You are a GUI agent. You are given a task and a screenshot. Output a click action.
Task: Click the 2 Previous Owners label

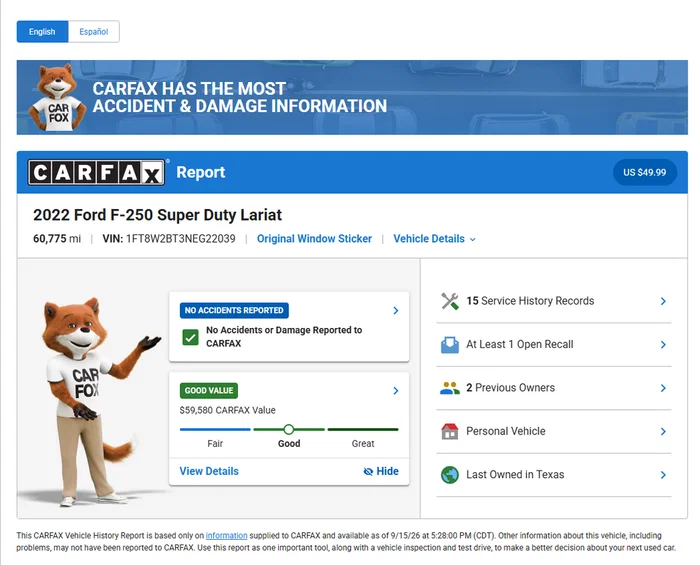pyautogui.click(x=511, y=387)
